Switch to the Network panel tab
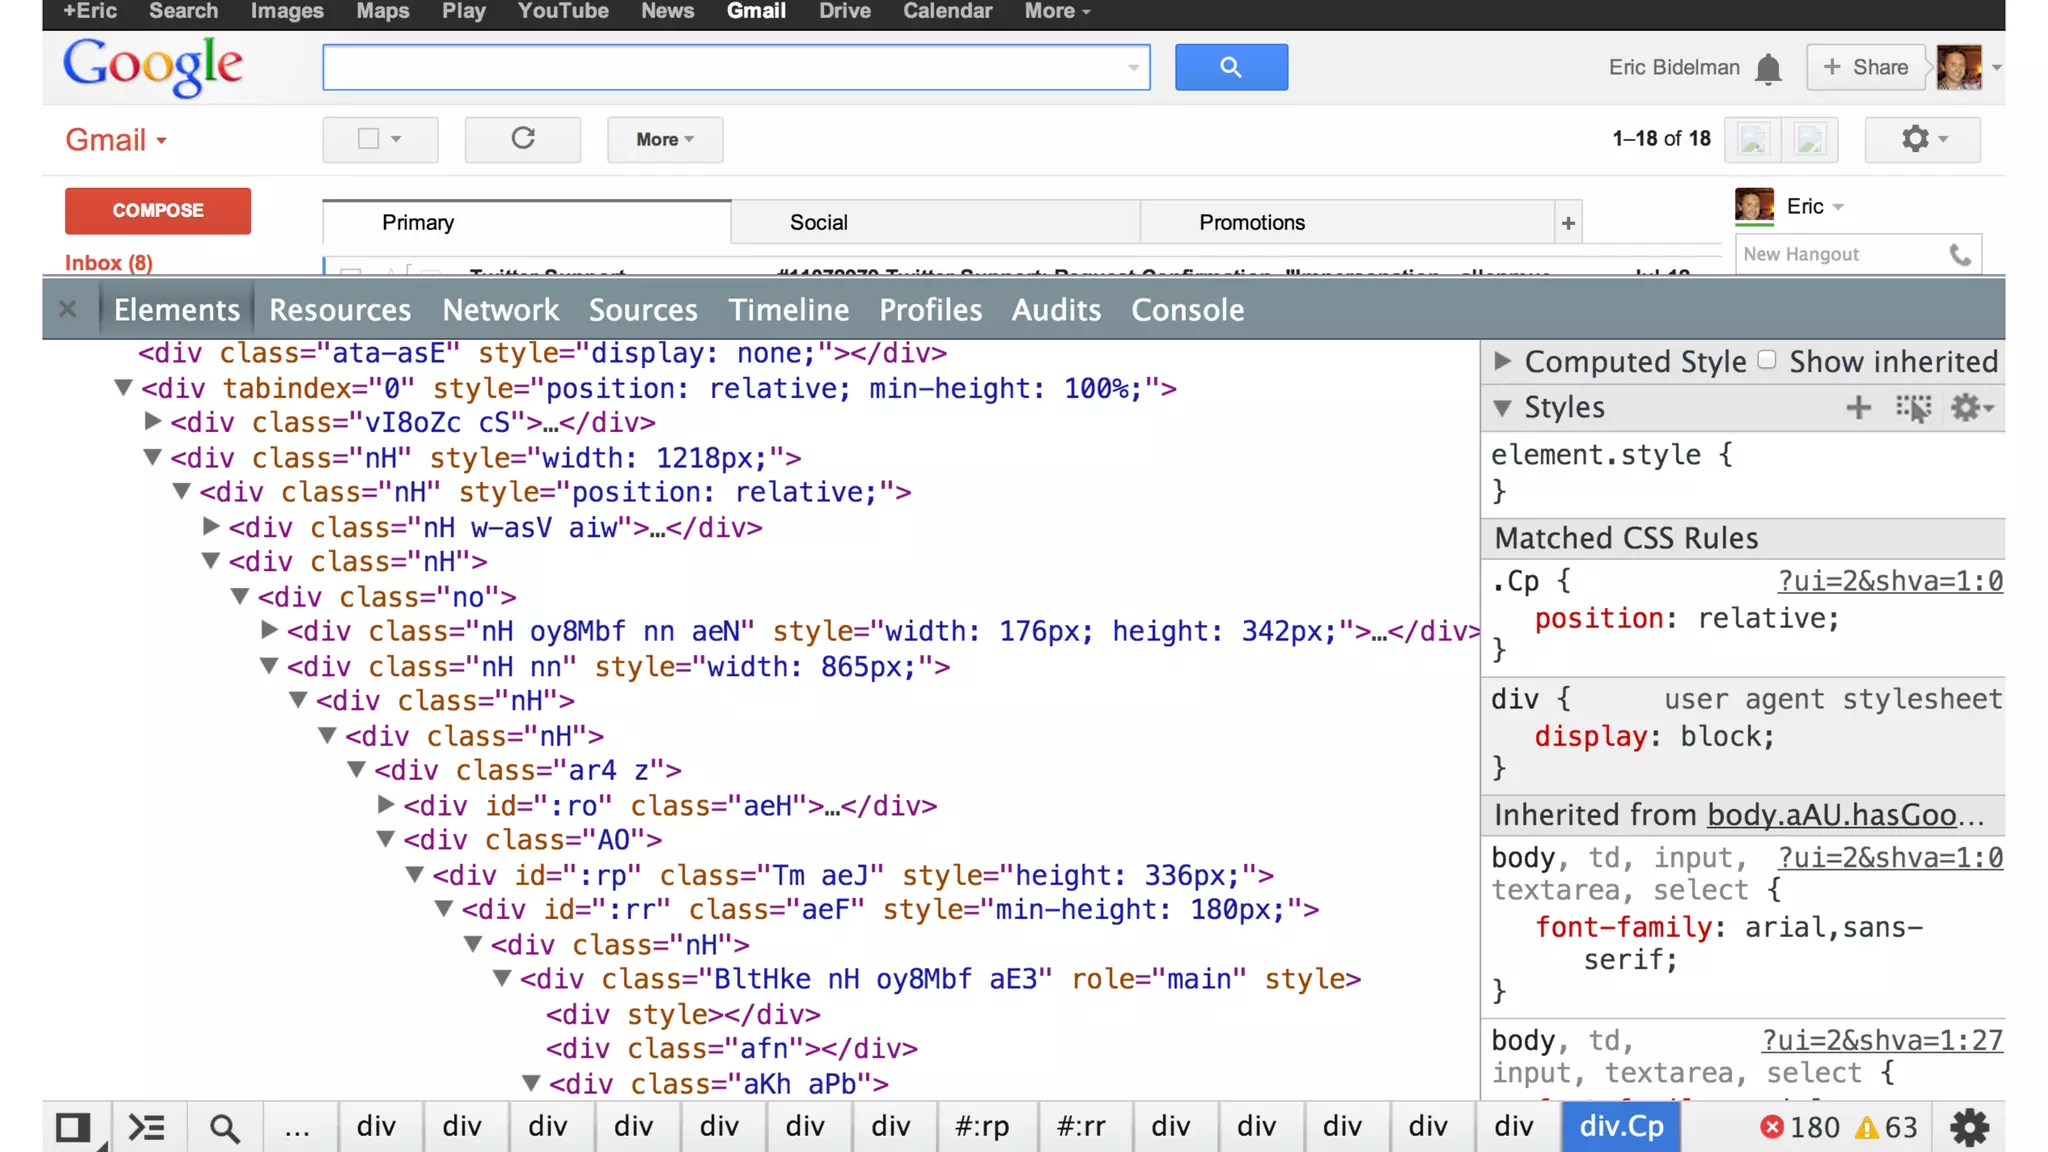 pos(500,310)
